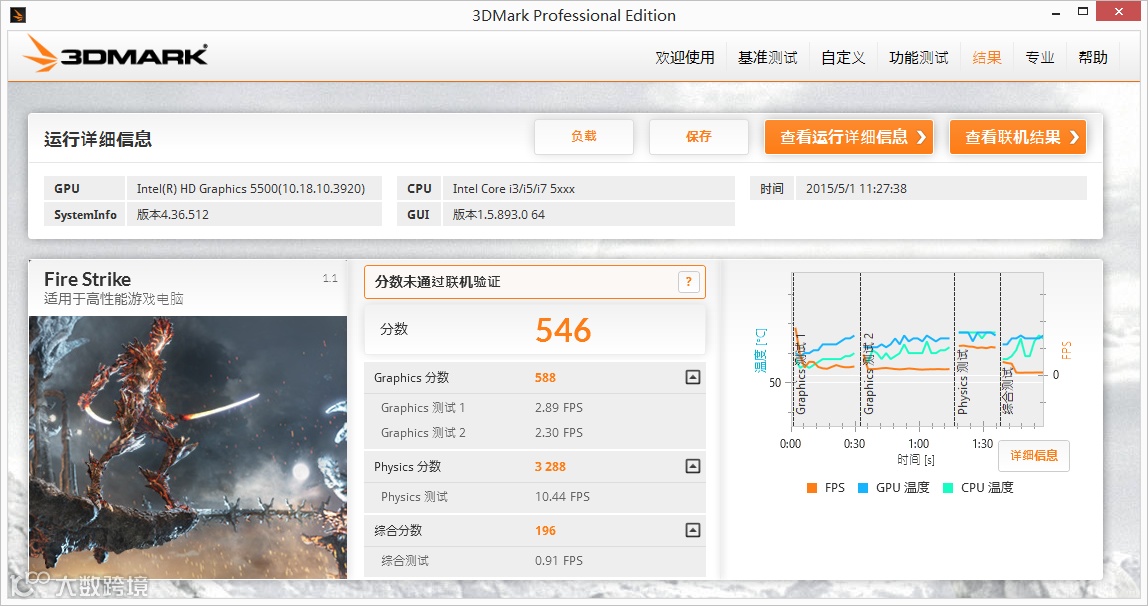1148x606 pixels.
Task: Click the 3DMark logo in header
Action: pos(116,54)
